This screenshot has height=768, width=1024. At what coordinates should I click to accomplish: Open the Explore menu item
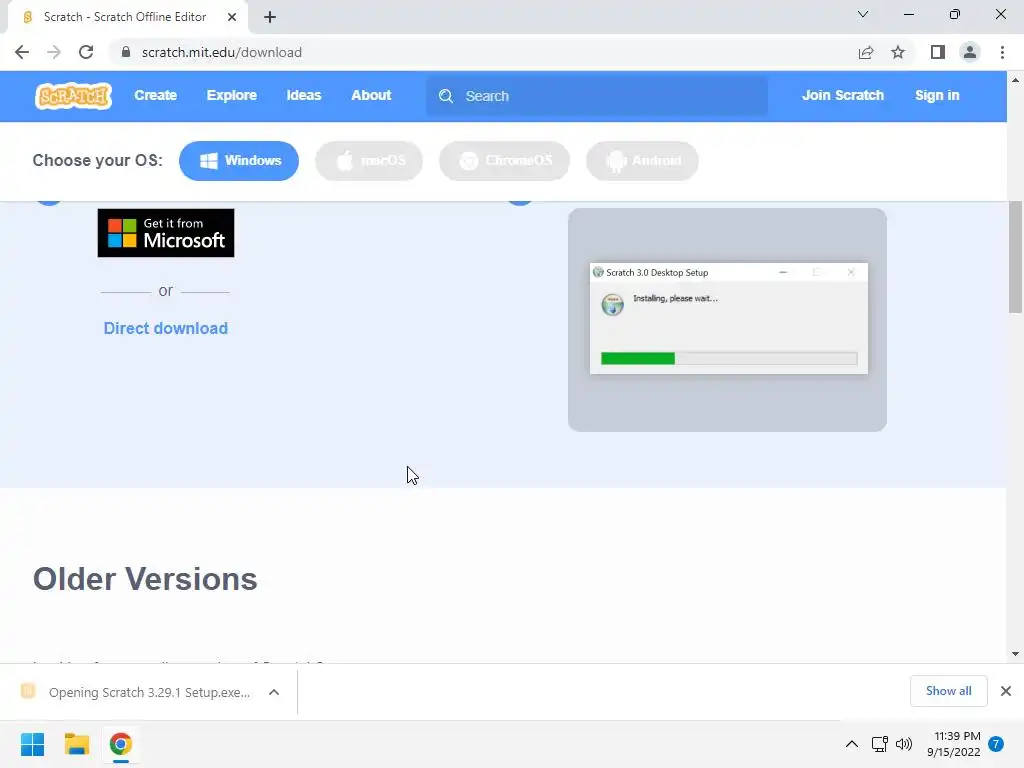pyautogui.click(x=232, y=95)
